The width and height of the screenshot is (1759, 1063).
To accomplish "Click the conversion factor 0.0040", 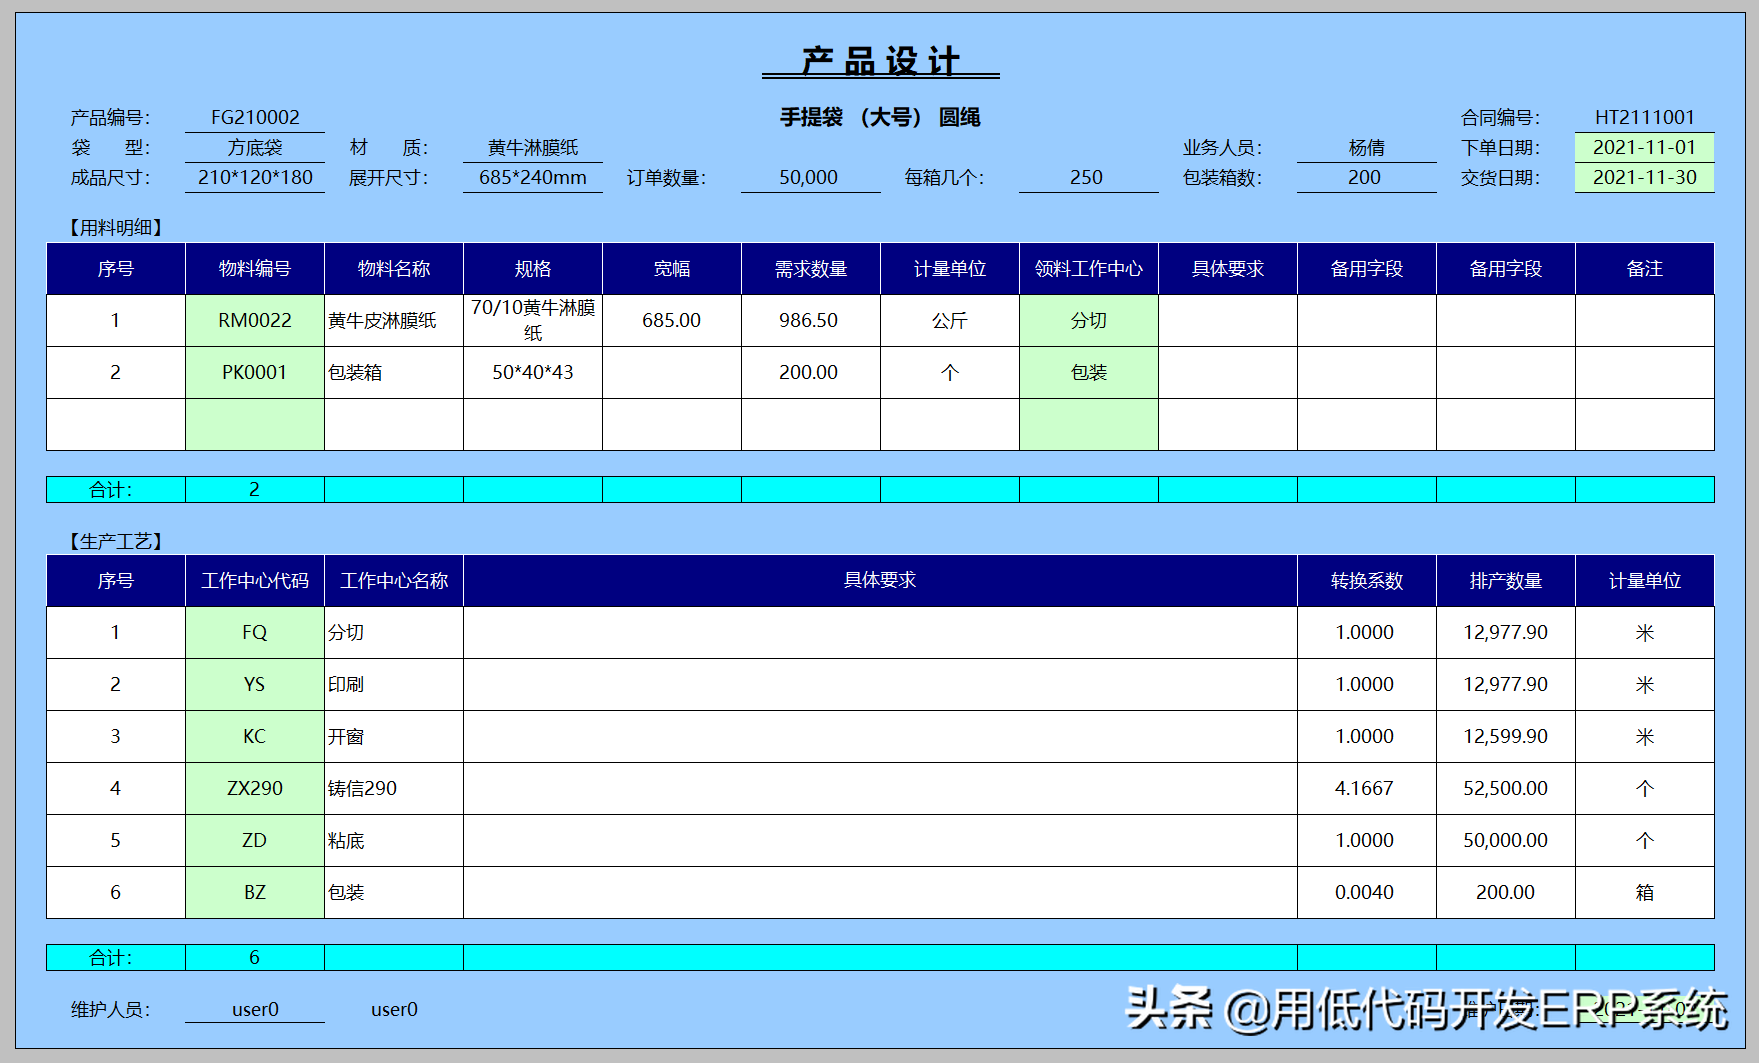I will pyautogui.click(x=1367, y=893).
